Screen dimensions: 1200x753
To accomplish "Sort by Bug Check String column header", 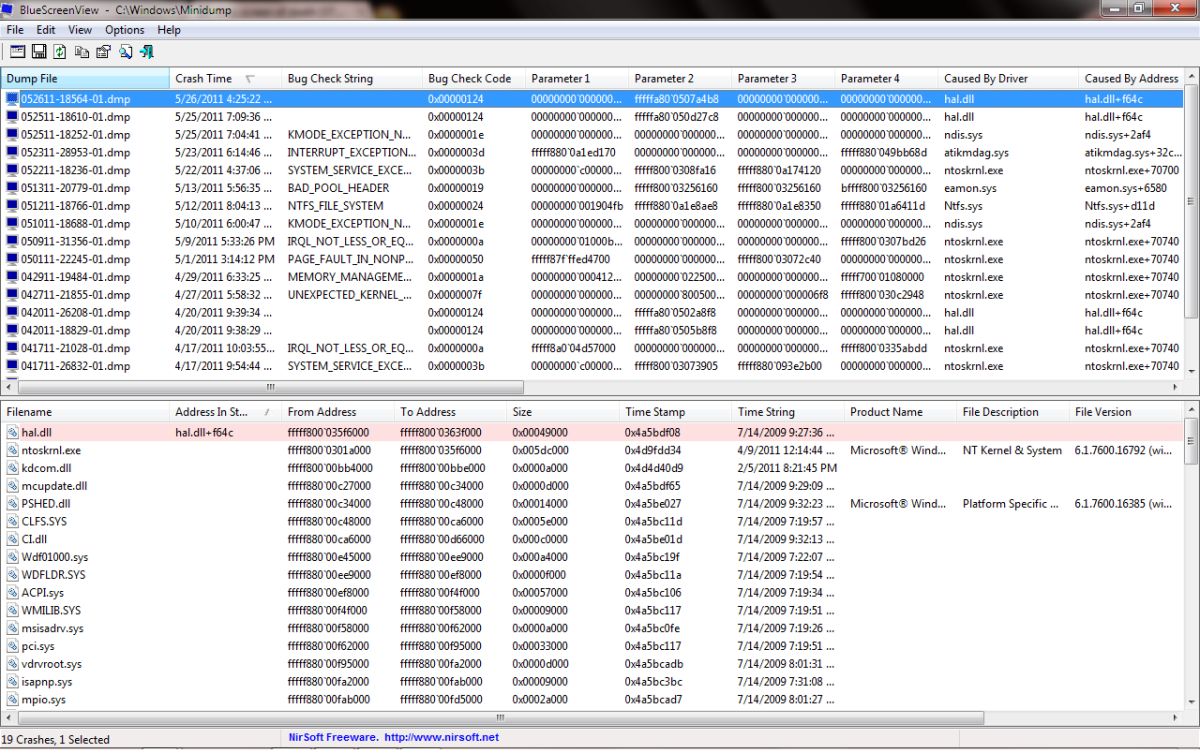I will tap(353, 78).
